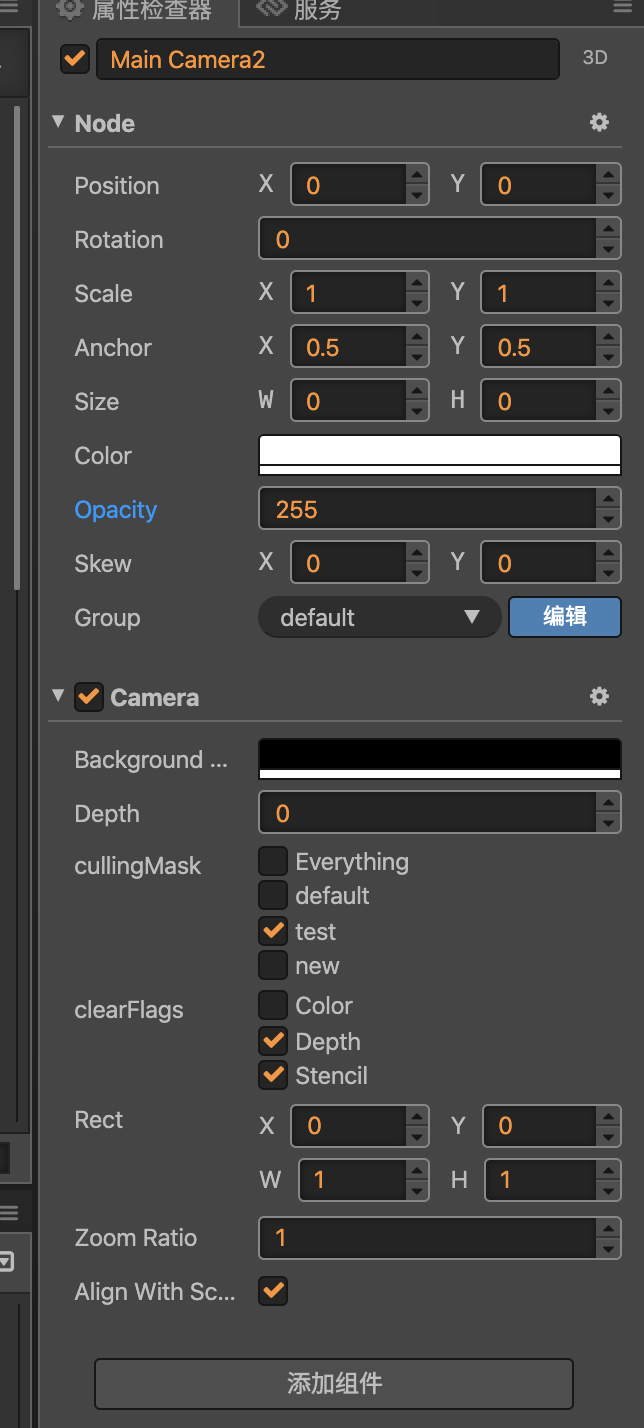The width and height of the screenshot is (644, 1428).
Task: Uncheck the test culling mask
Action: click(x=273, y=931)
